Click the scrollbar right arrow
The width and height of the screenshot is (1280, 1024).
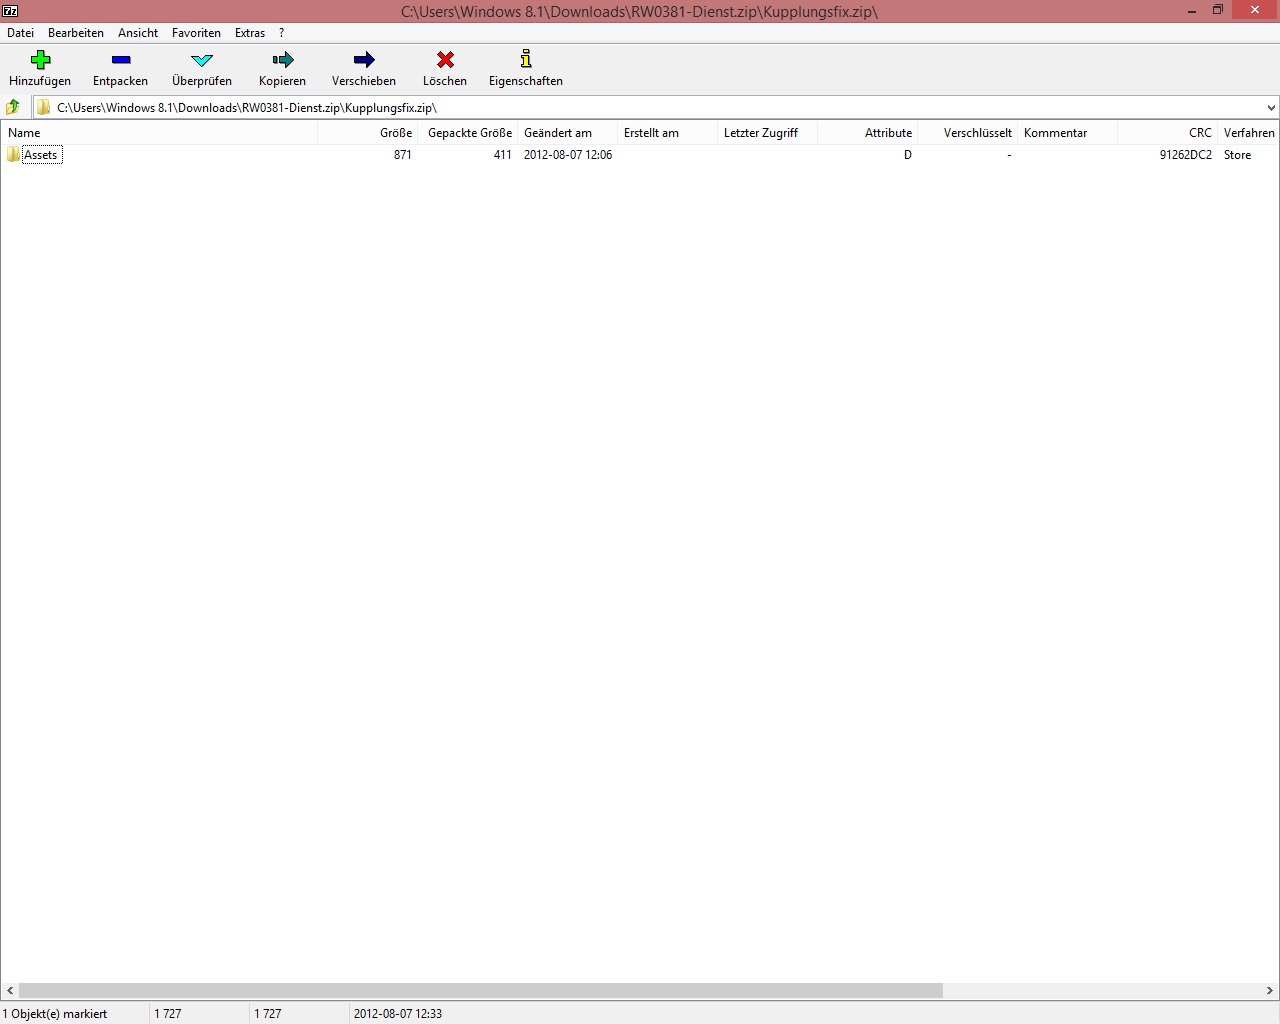coord(1270,990)
